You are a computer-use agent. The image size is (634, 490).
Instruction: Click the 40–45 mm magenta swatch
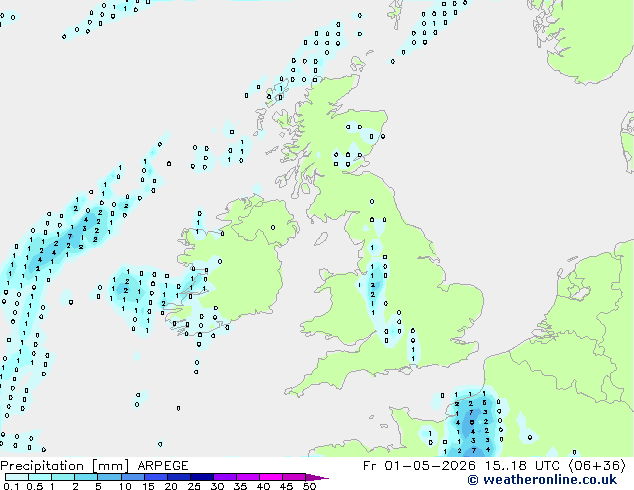[271, 477]
